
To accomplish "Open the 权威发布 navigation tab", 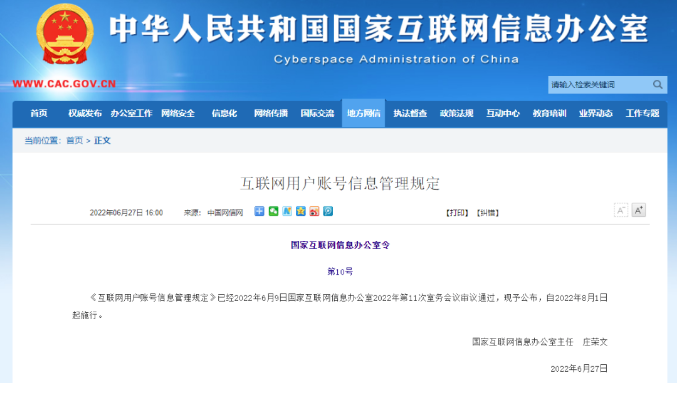I will click(85, 114).
